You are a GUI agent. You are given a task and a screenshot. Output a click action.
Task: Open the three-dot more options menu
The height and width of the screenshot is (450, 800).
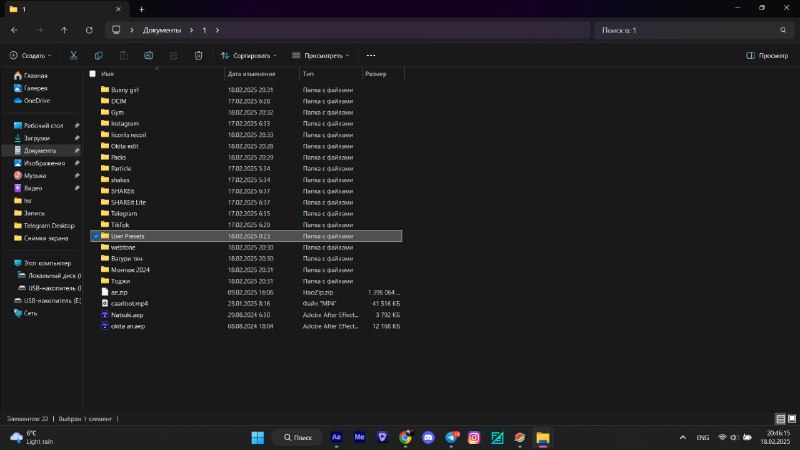(x=371, y=56)
